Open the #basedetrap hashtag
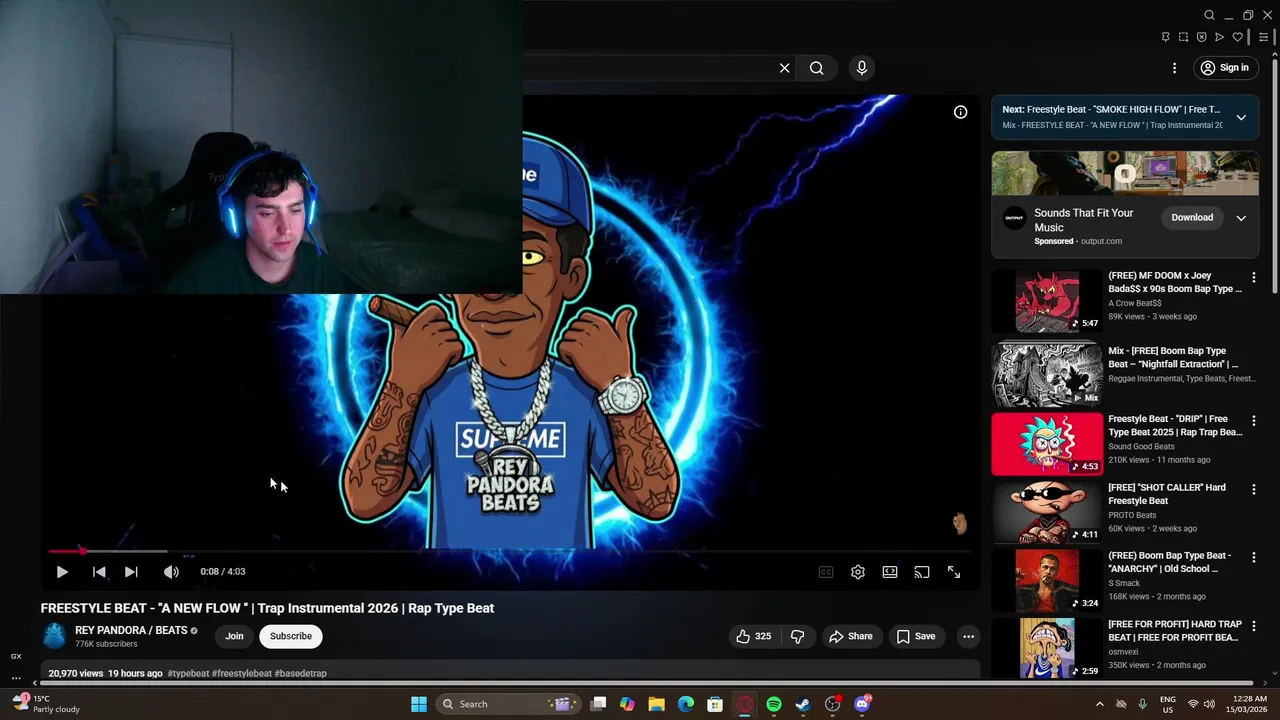The height and width of the screenshot is (720, 1280). (x=300, y=674)
